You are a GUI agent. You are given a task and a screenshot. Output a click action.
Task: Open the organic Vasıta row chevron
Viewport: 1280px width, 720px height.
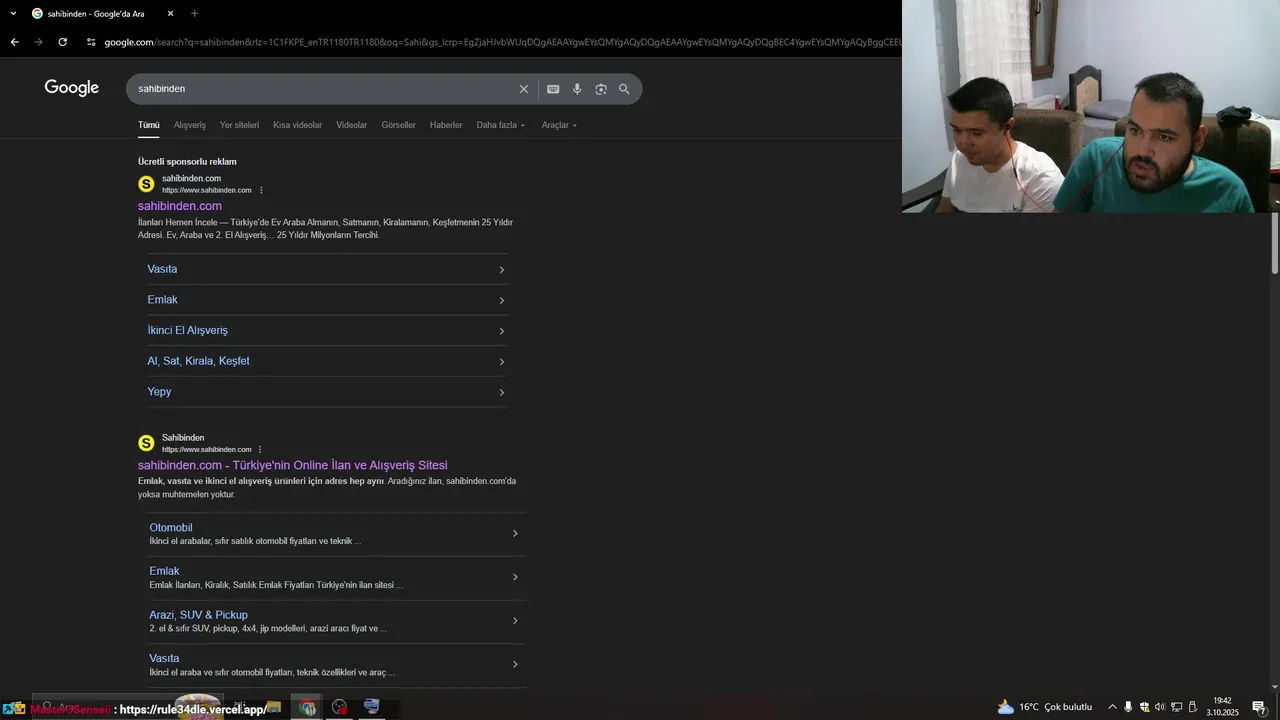click(515, 664)
